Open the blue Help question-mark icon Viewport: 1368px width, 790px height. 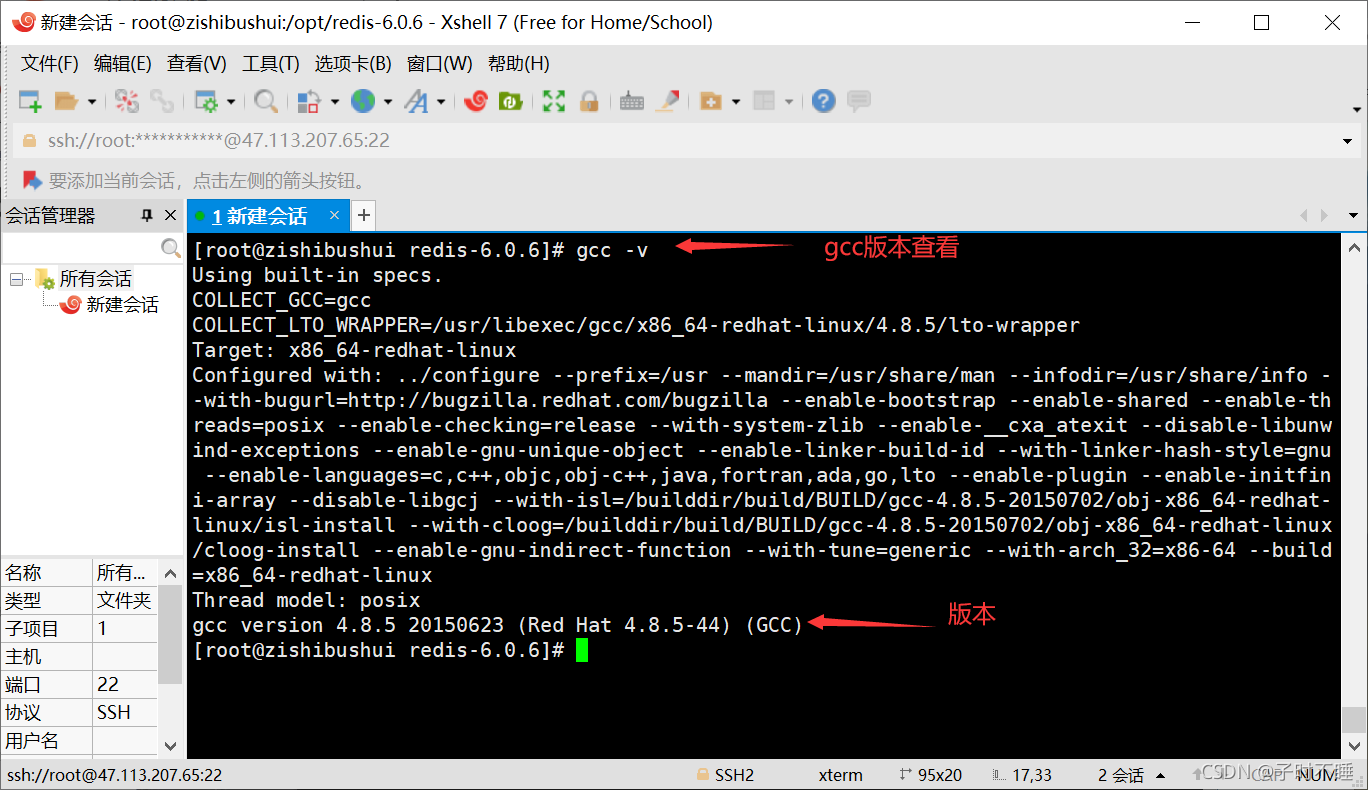tap(823, 101)
